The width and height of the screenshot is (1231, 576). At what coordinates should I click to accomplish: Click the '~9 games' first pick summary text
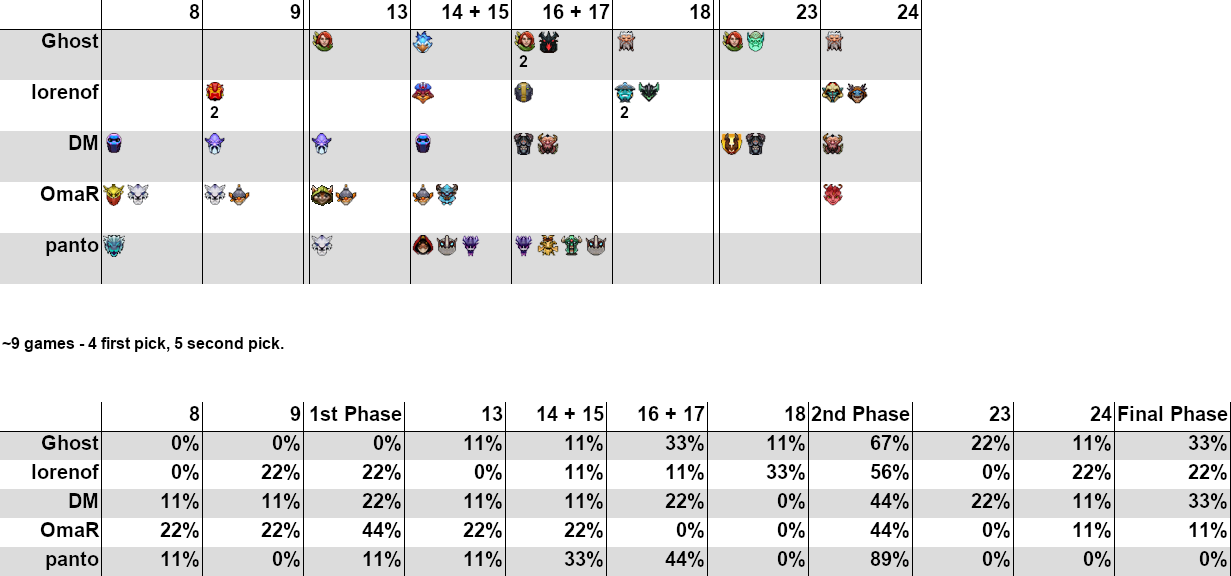(143, 344)
